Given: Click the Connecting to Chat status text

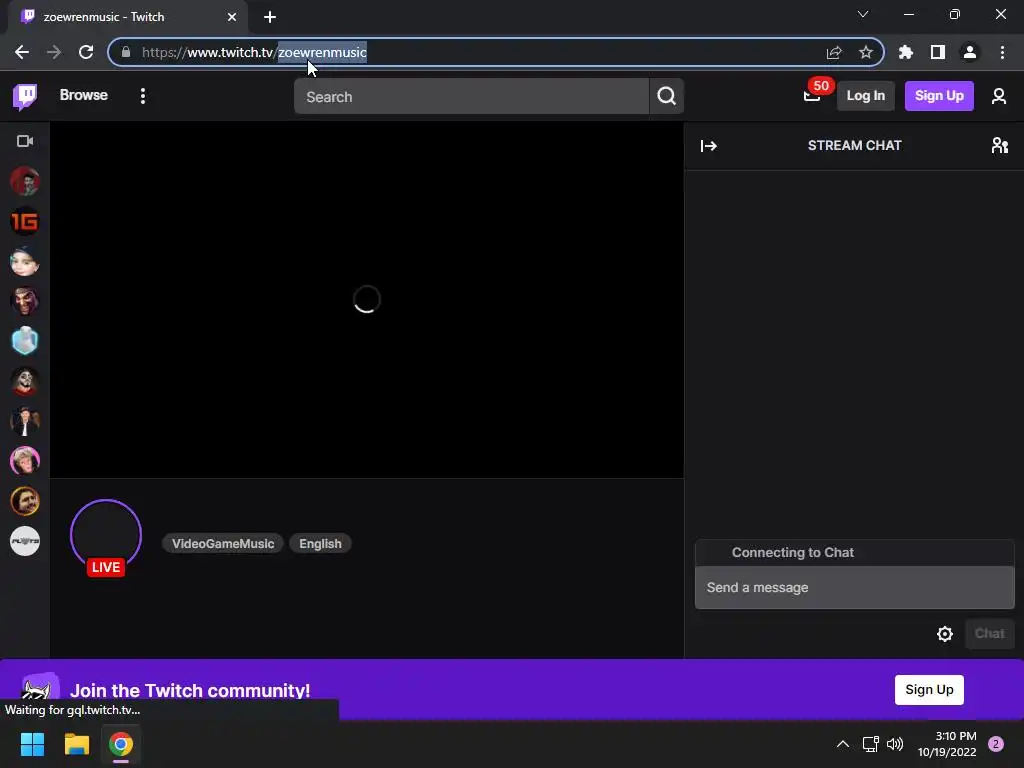Looking at the screenshot, I should (792, 552).
